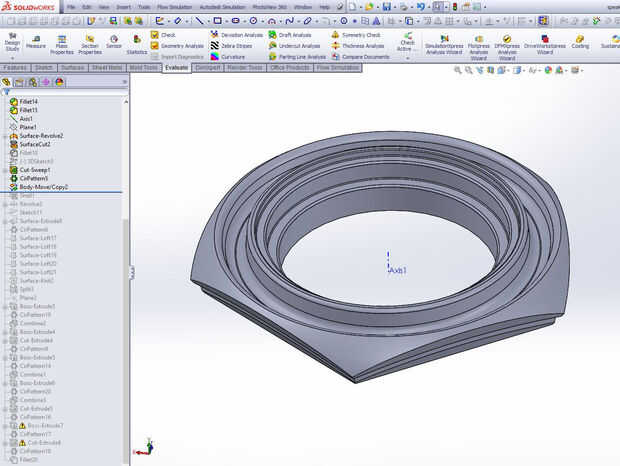Switch to the Sketch tab
This screenshot has width=620, height=466.
pyautogui.click(x=43, y=68)
